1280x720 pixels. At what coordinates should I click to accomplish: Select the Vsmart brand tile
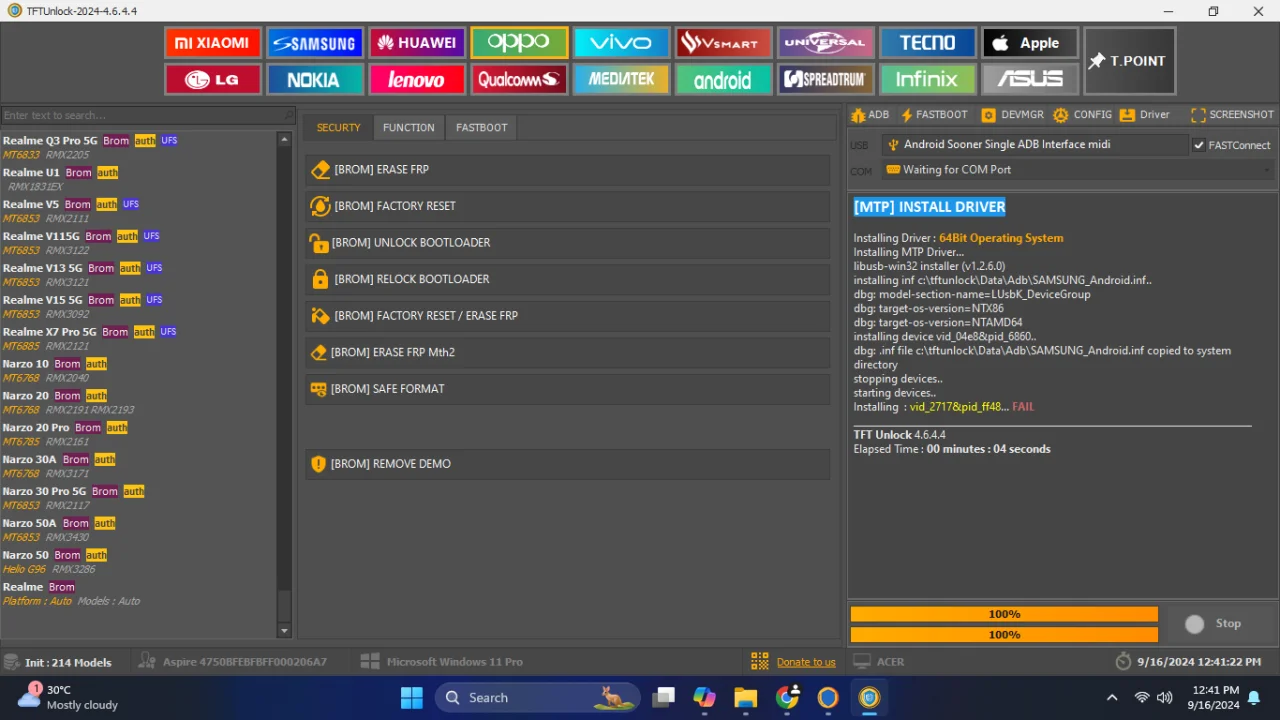click(723, 43)
